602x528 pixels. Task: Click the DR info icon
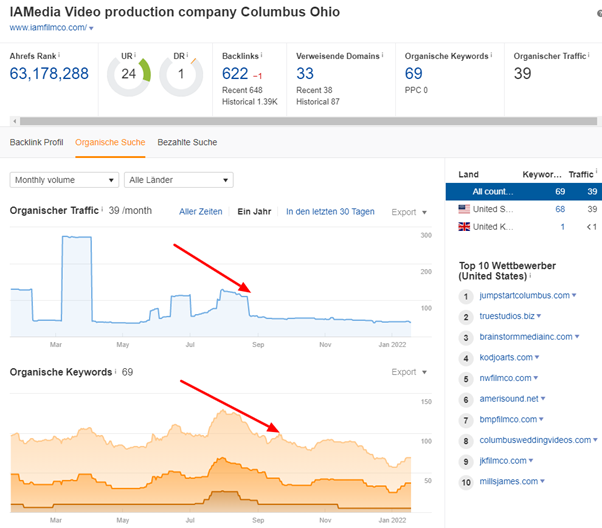point(187,55)
